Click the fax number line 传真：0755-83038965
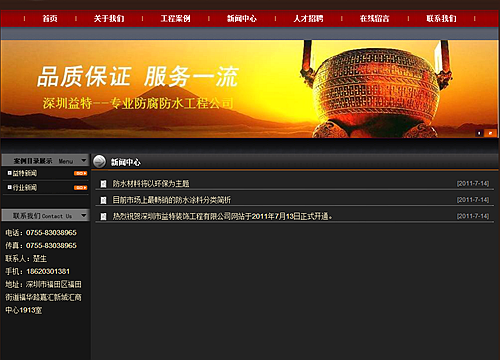Image resolution: width=500 pixels, height=360 pixels. click(x=41, y=245)
